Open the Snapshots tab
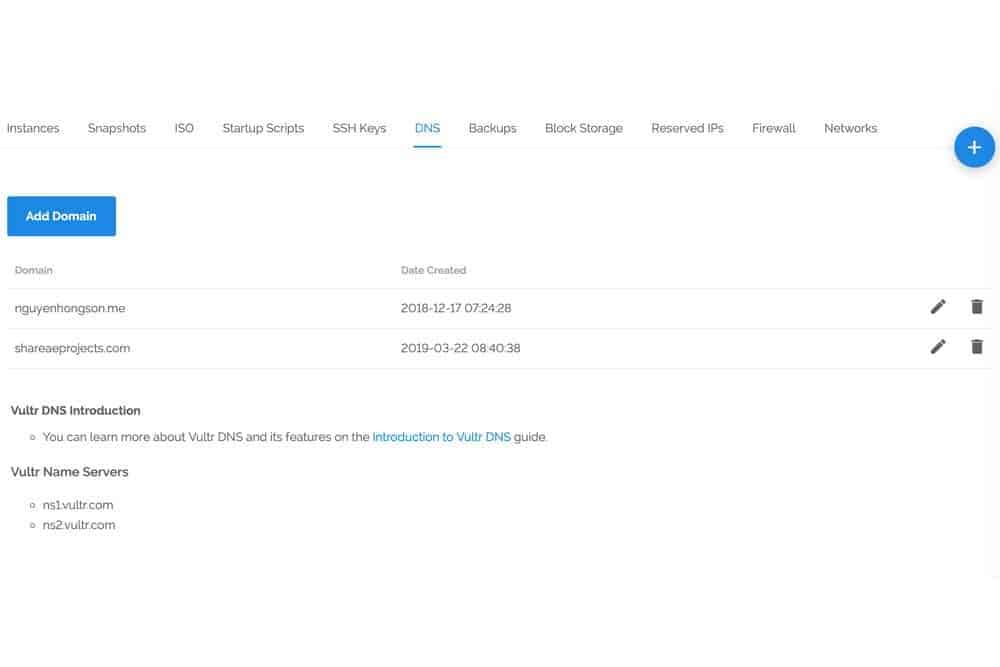 click(117, 128)
